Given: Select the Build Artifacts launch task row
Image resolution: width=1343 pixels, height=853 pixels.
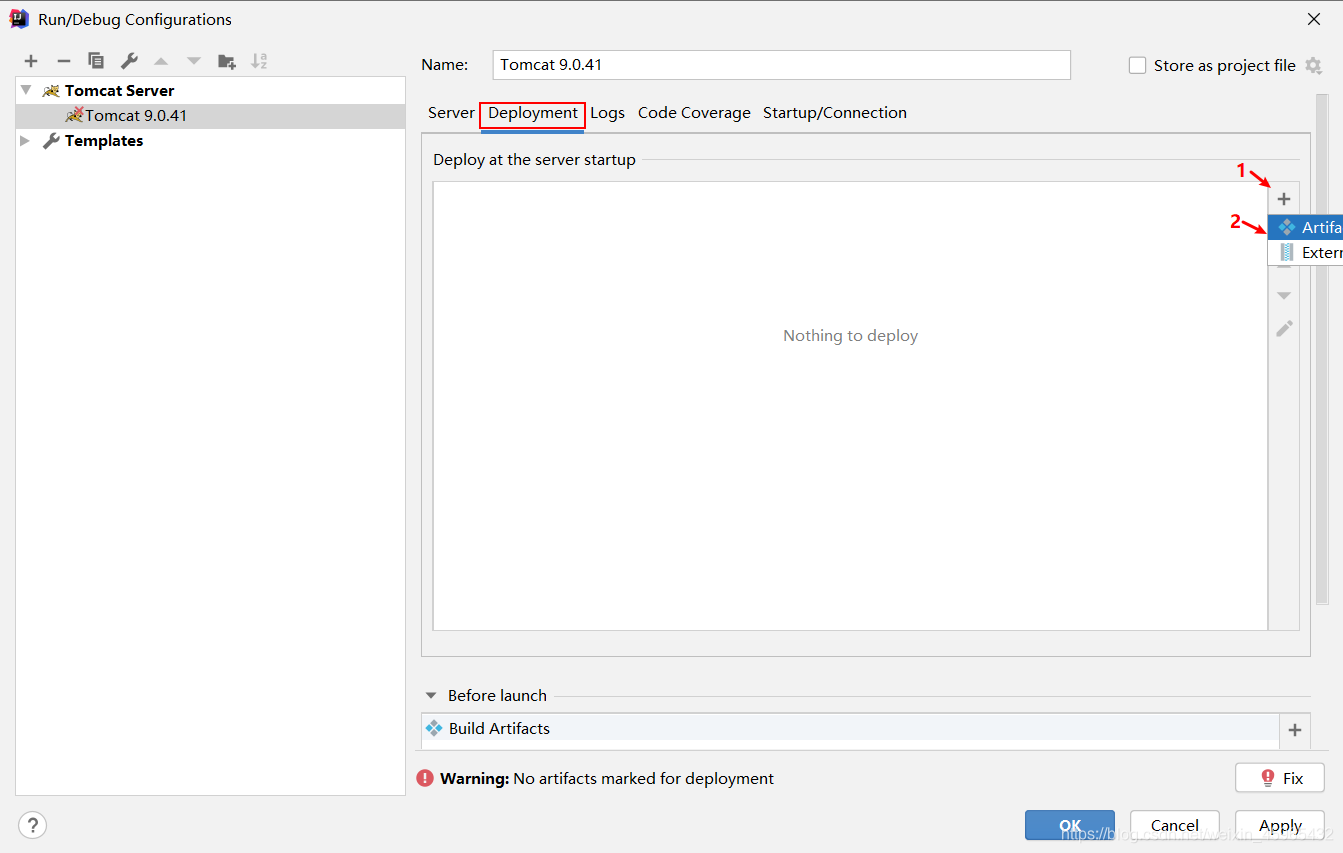Looking at the screenshot, I should point(850,728).
